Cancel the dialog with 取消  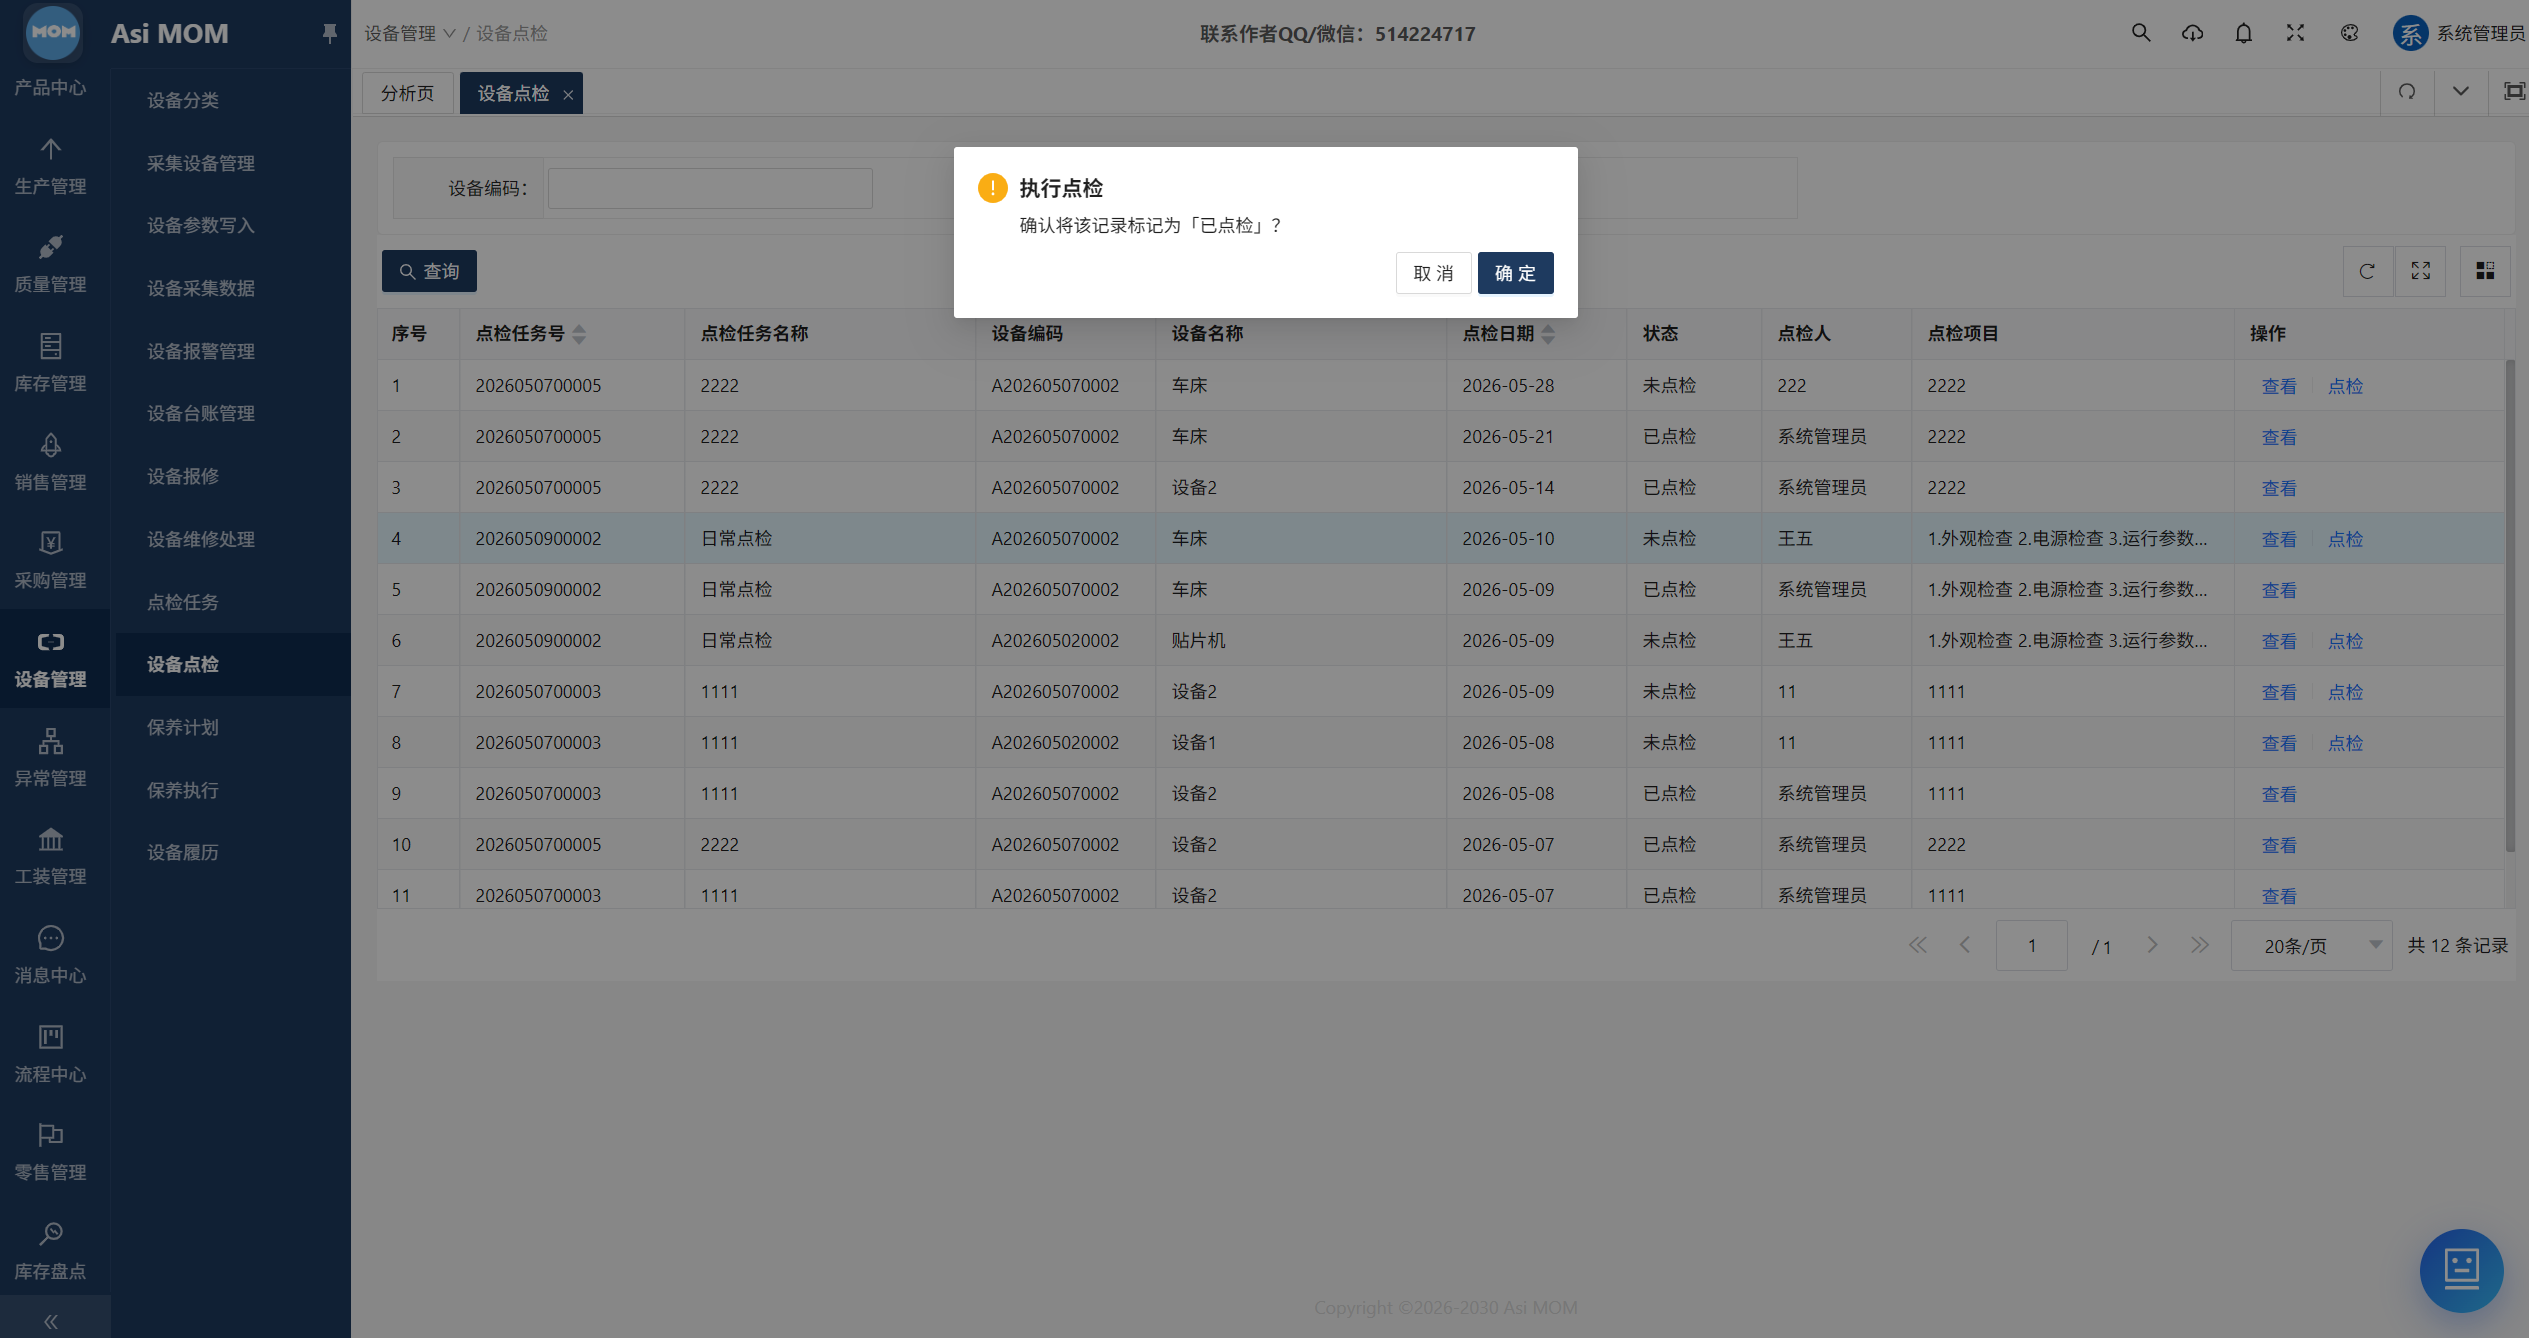point(1433,273)
